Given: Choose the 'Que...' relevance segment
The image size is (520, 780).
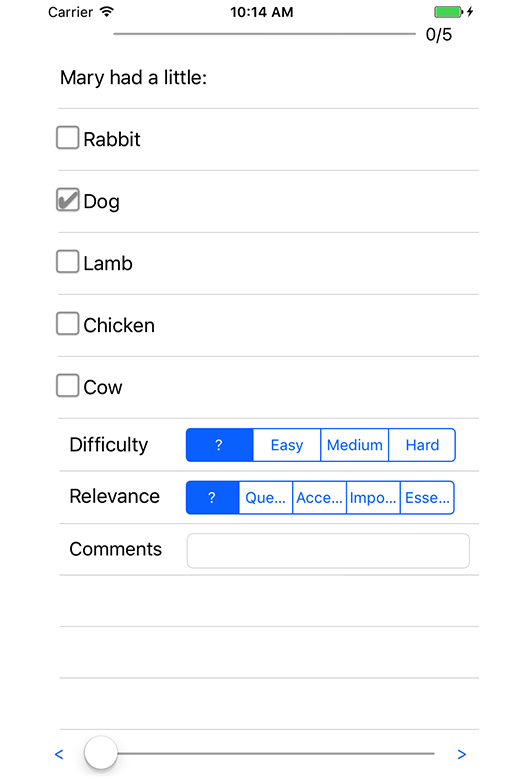Looking at the screenshot, I should click(266, 497).
